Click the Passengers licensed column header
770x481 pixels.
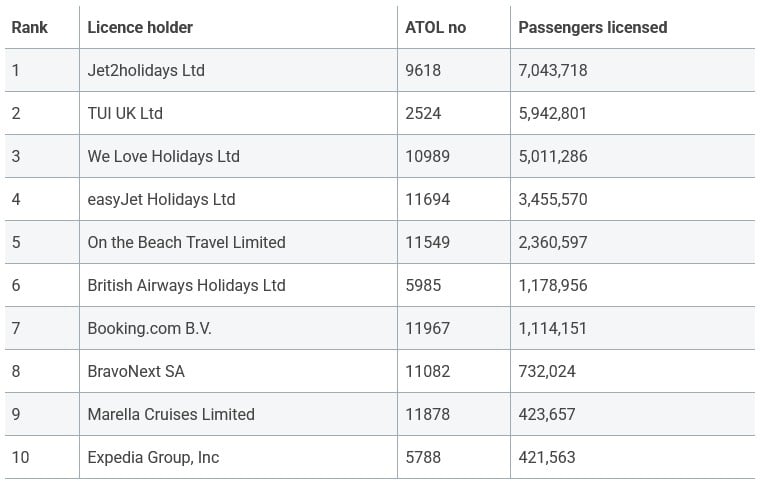click(592, 27)
